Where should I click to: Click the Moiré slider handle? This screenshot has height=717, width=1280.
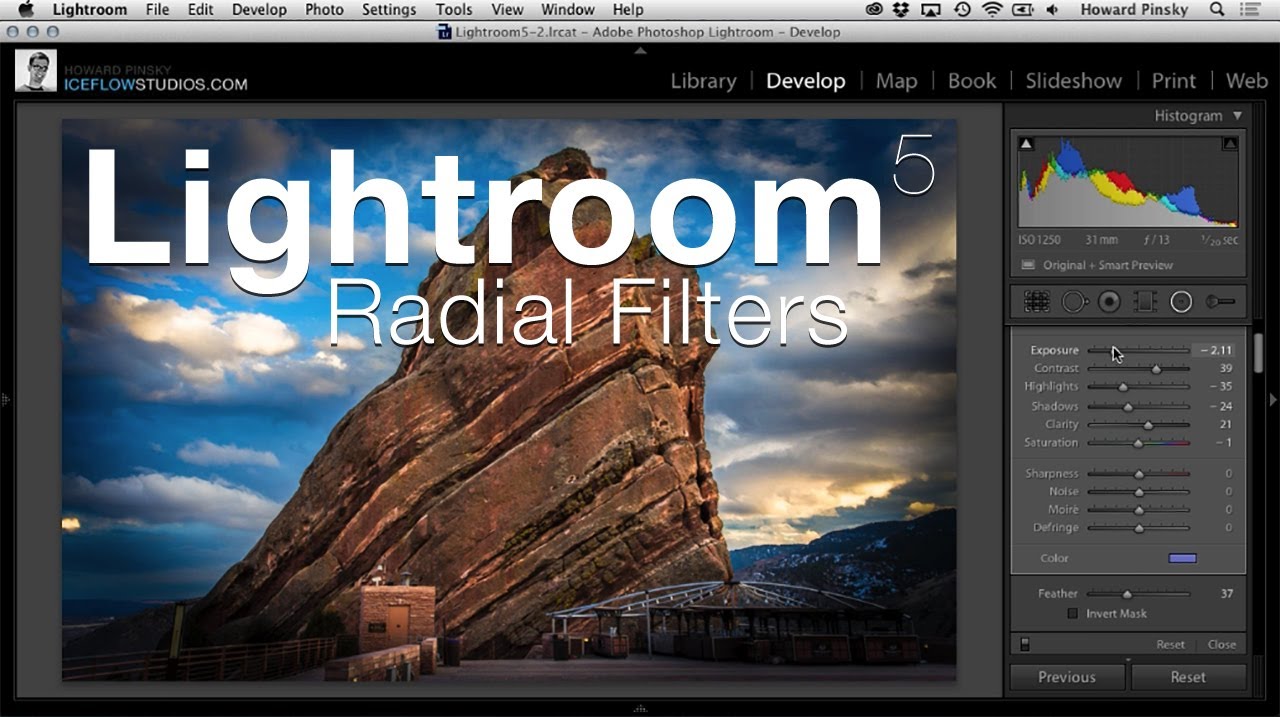1138,510
